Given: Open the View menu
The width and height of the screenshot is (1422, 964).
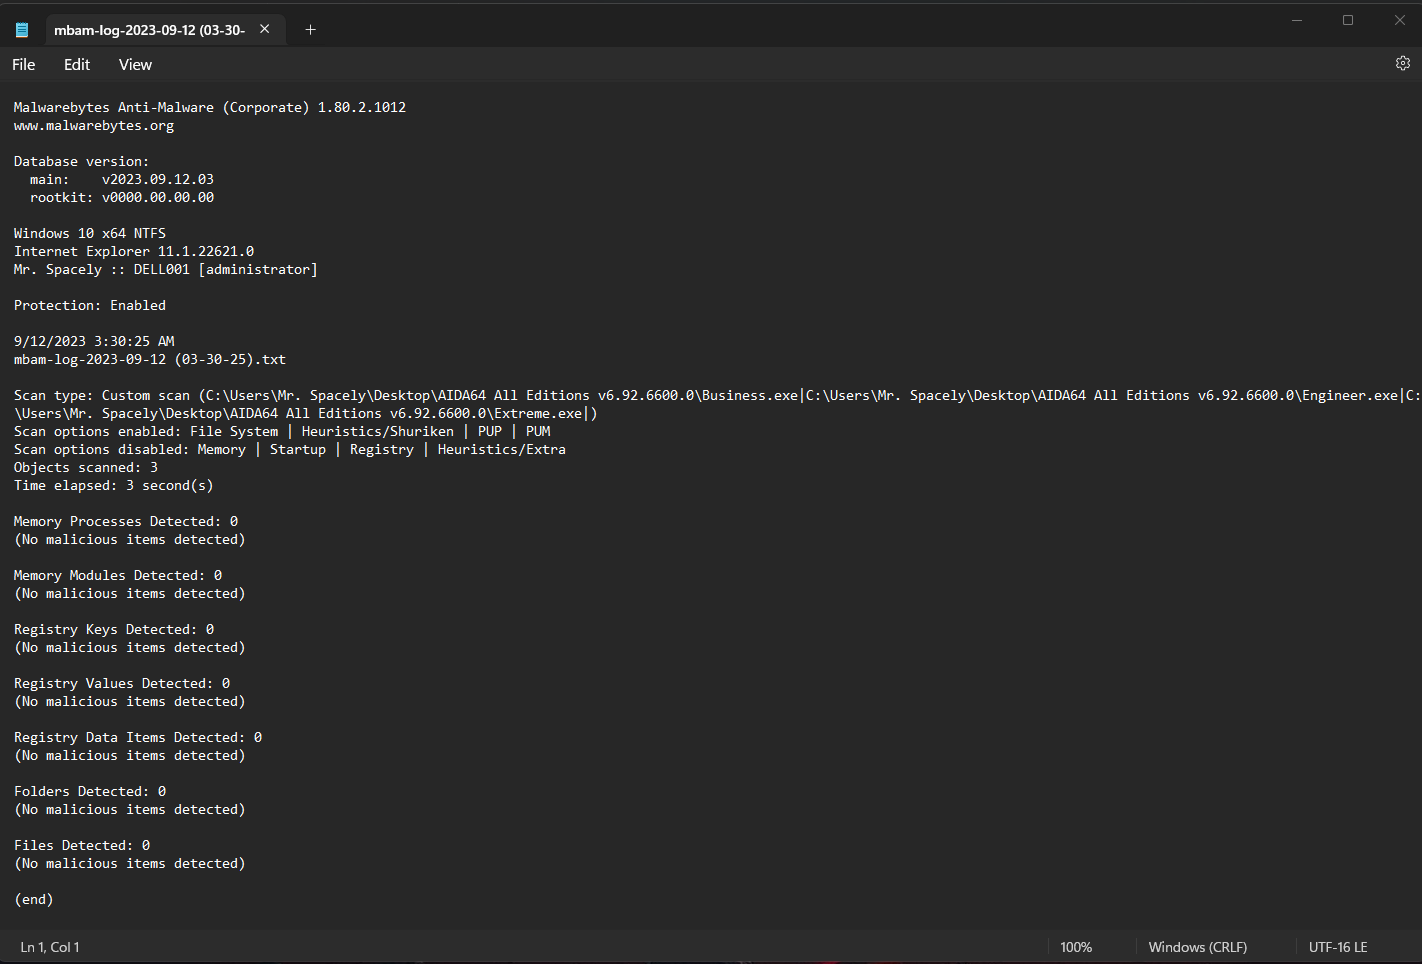Looking at the screenshot, I should coord(135,64).
